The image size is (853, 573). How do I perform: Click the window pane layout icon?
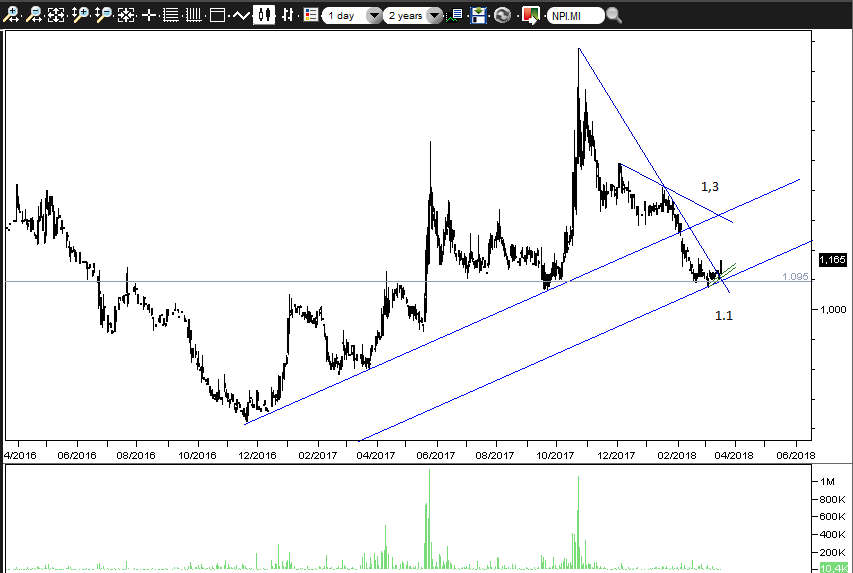tap(217, 15)
